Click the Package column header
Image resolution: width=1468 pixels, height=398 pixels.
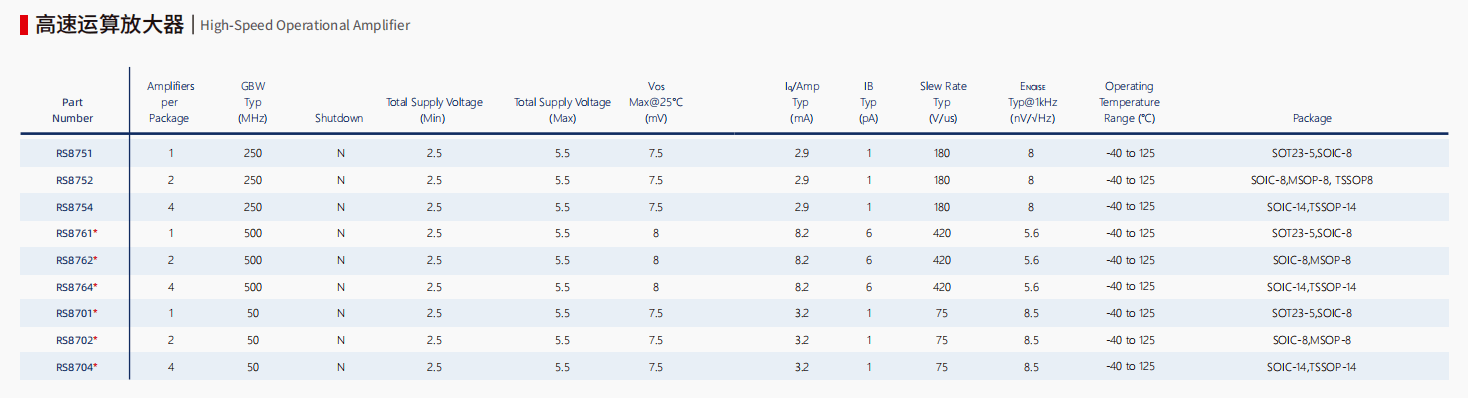1312,118
